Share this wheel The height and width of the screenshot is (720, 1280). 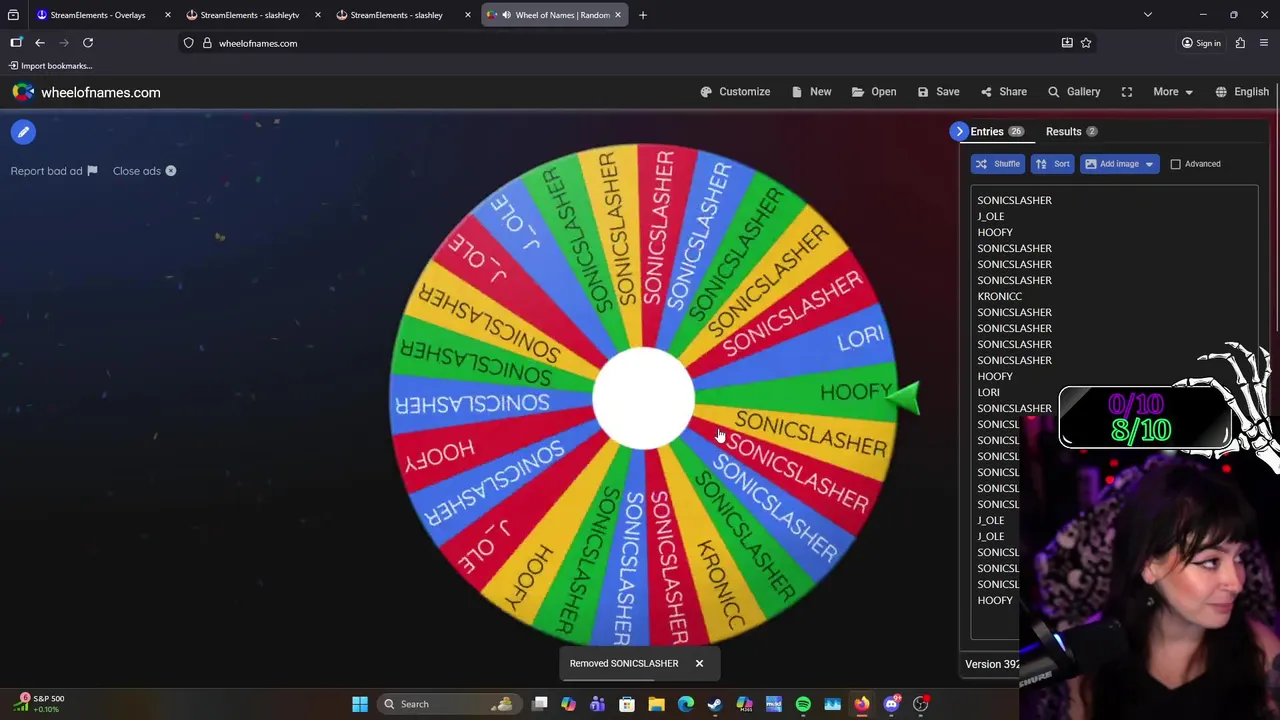point(1004,92)
